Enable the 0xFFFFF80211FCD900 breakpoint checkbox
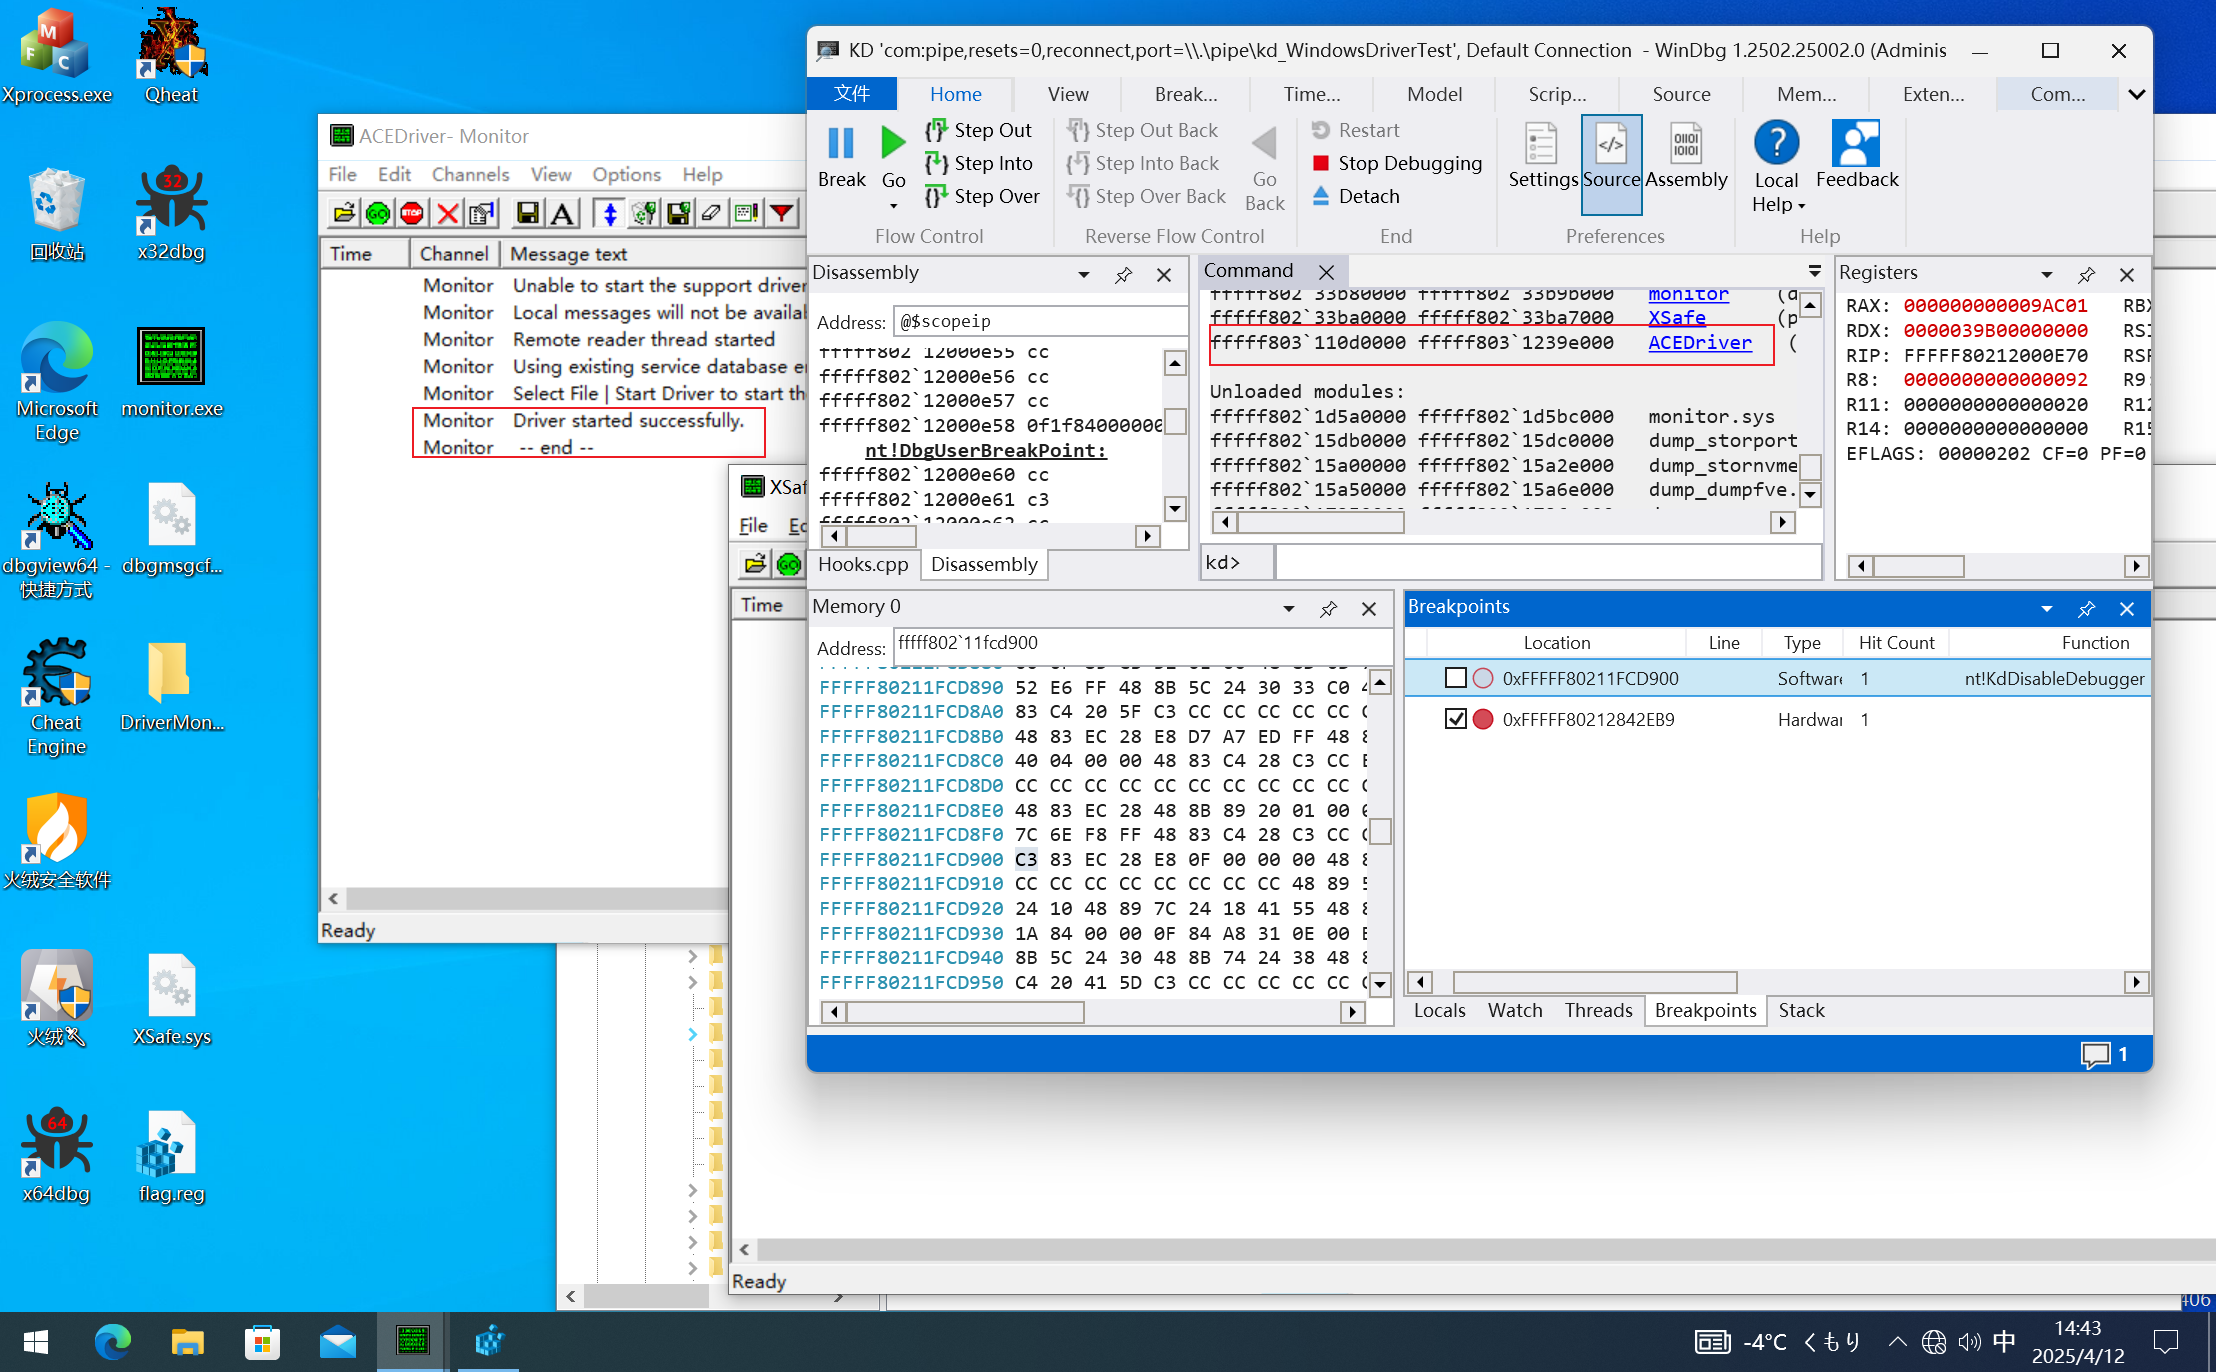Screen dimensions: 2216x1372 click(1456, 678)
